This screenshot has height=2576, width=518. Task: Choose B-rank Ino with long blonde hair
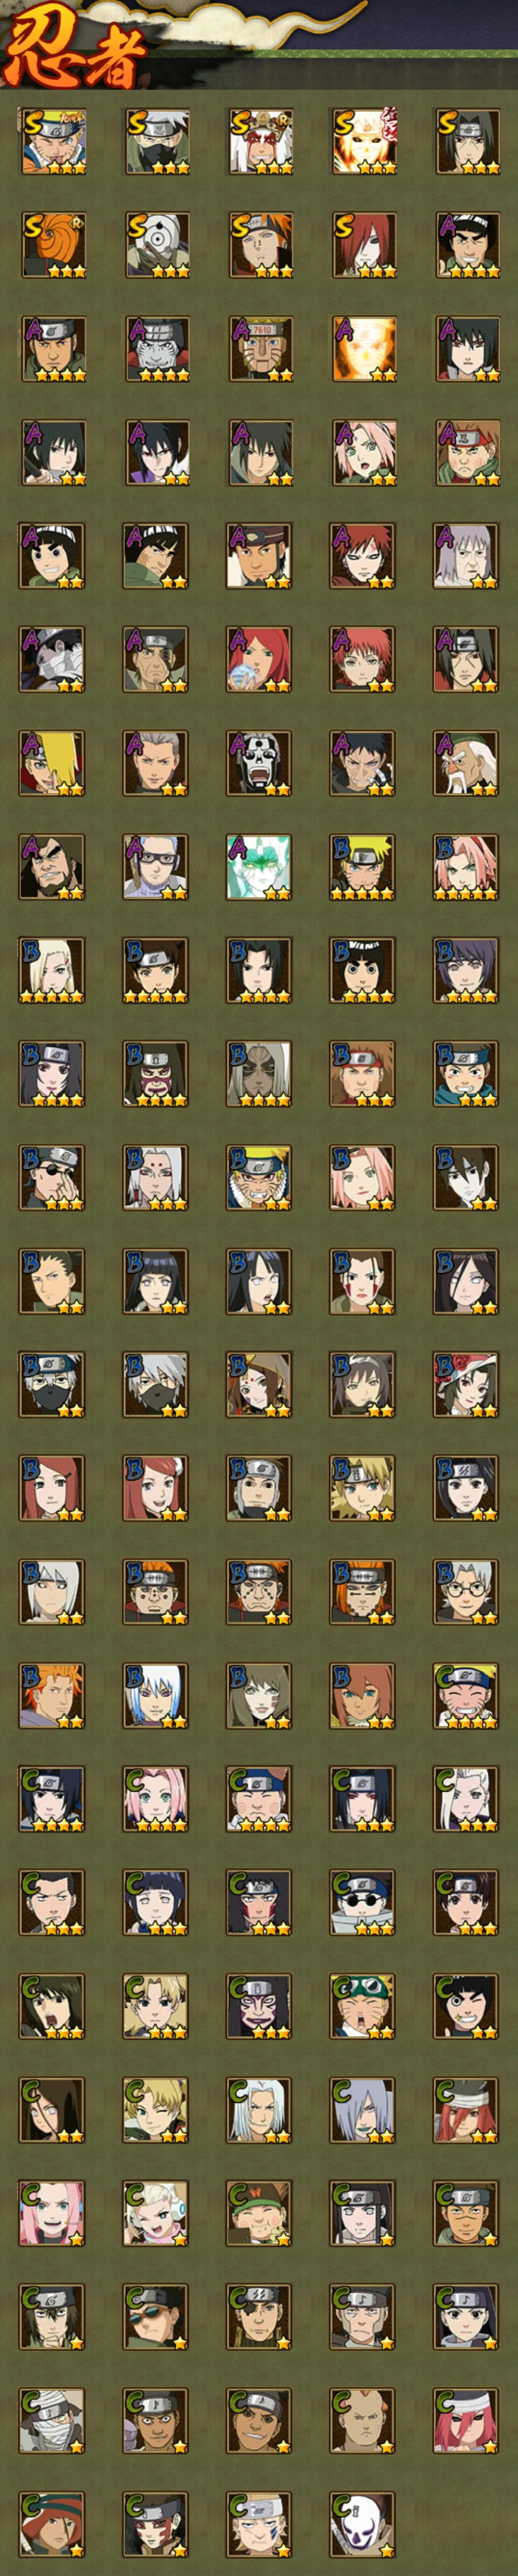tap(52, 970)
